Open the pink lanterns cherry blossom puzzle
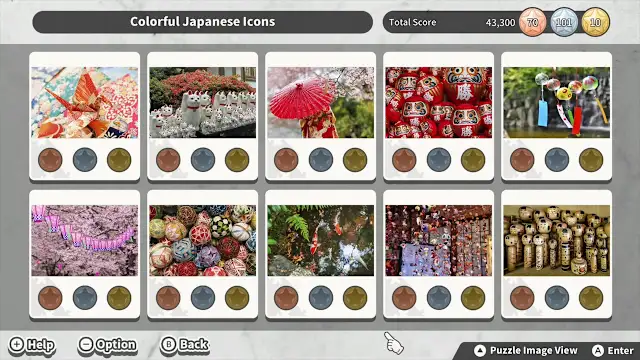Image resolution: width=640 pixels, height=360 pixels. pyautogui.click(x=84, y=240)
